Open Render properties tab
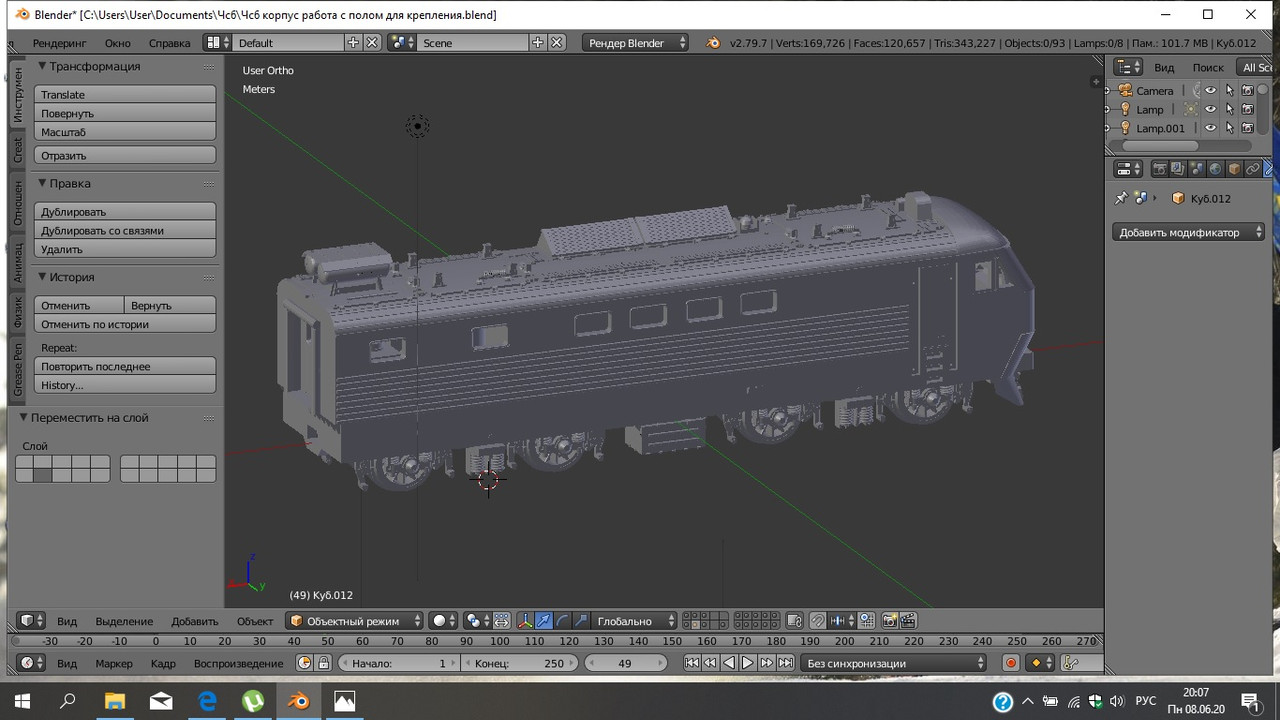The image size is (1280, 720). tap(1160, 169)
